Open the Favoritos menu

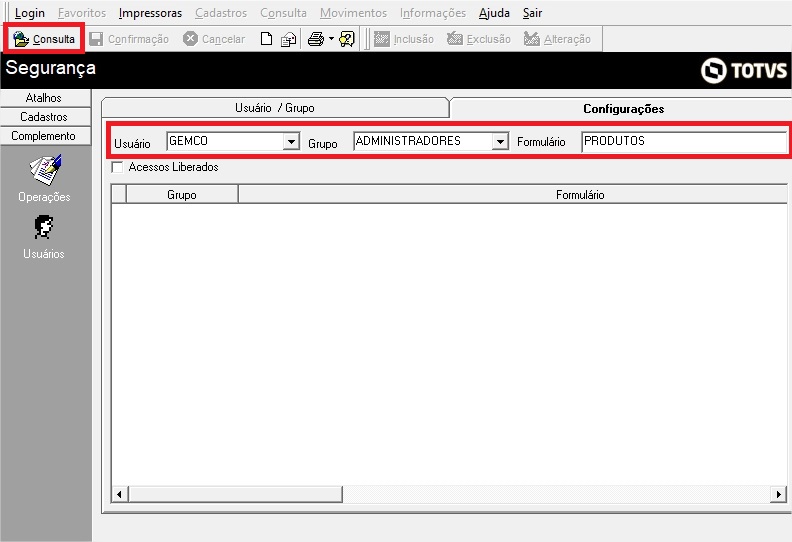[x=82, y=13]
